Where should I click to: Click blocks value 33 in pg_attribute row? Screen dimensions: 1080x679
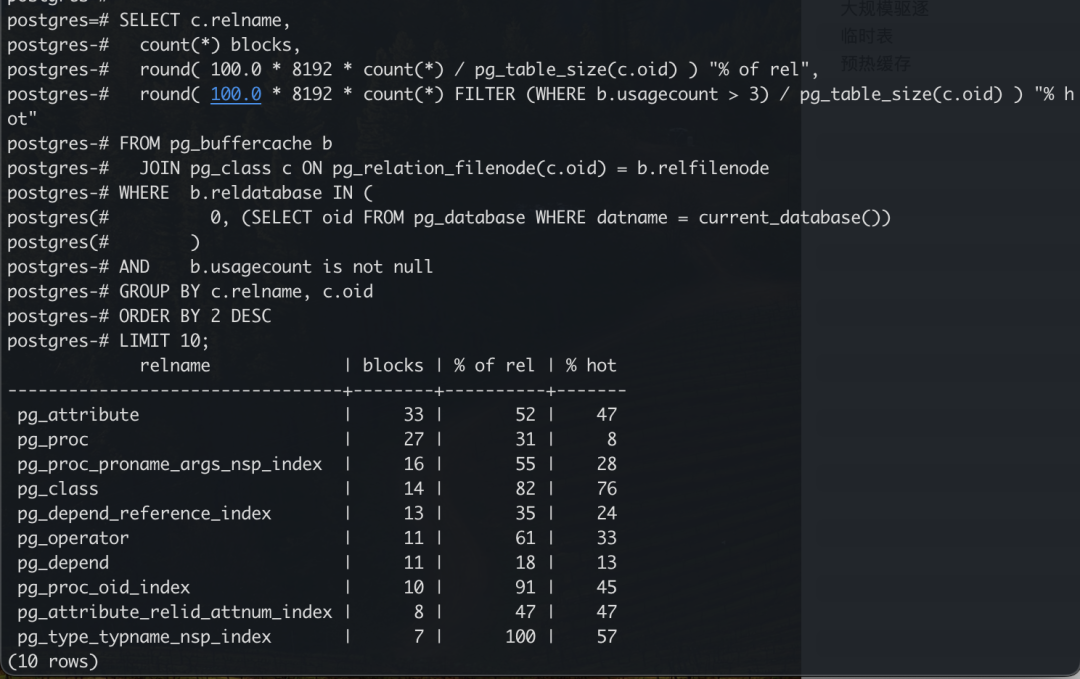[x=413, y=415]
